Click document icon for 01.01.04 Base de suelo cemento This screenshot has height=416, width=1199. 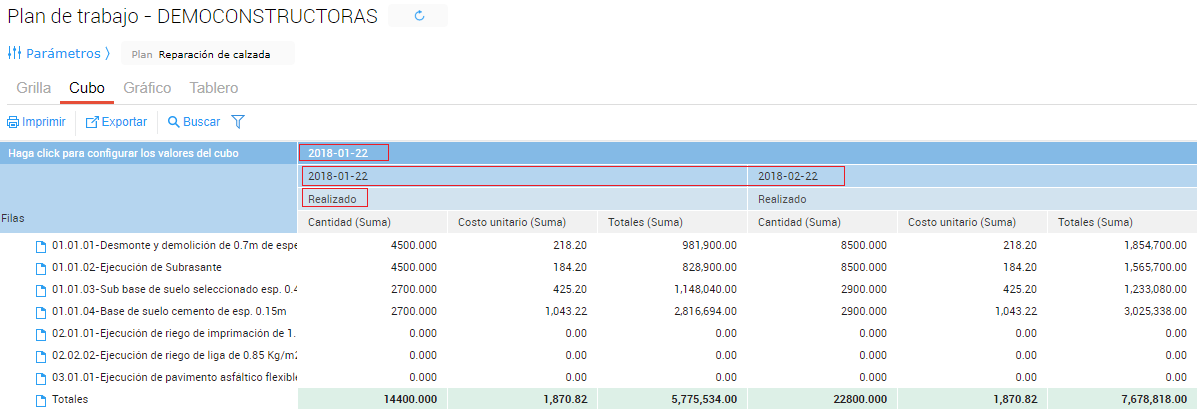point(41,312)
